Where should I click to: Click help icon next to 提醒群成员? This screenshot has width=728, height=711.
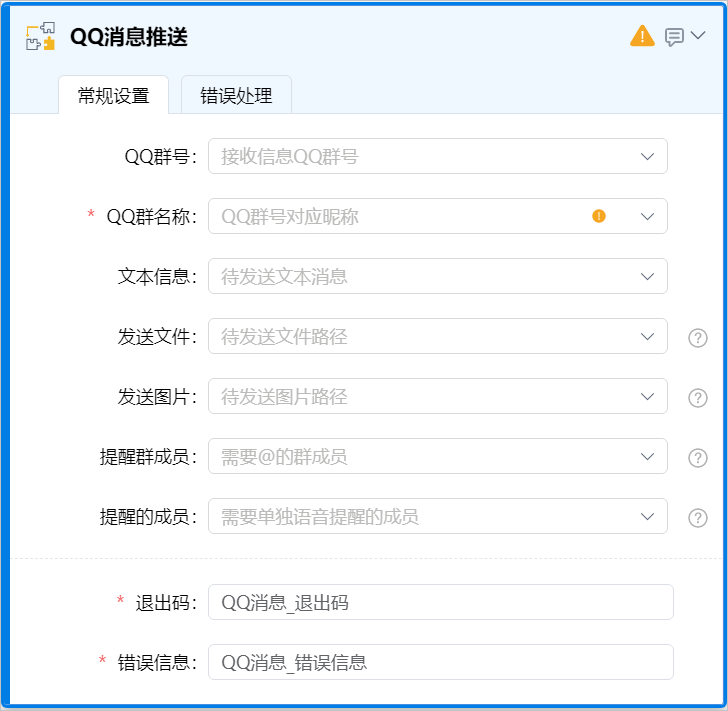[698, 458]
